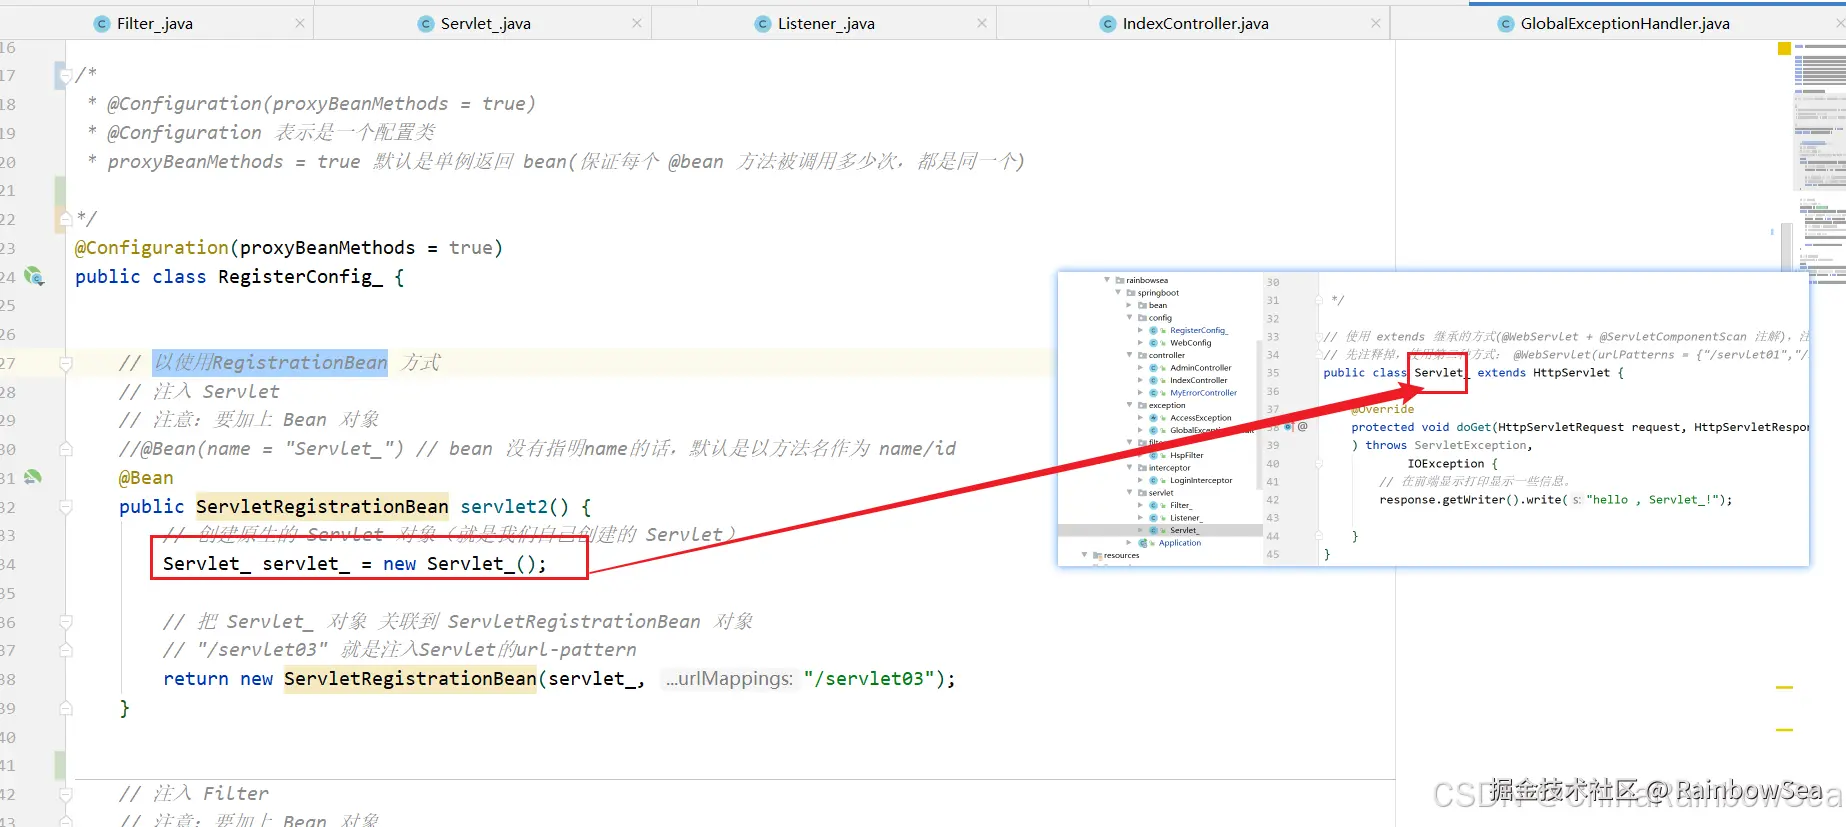Fold the servlet2() method using its gutter marker
The height and width of the screenshot is (827, 1846).
[66, 507]
